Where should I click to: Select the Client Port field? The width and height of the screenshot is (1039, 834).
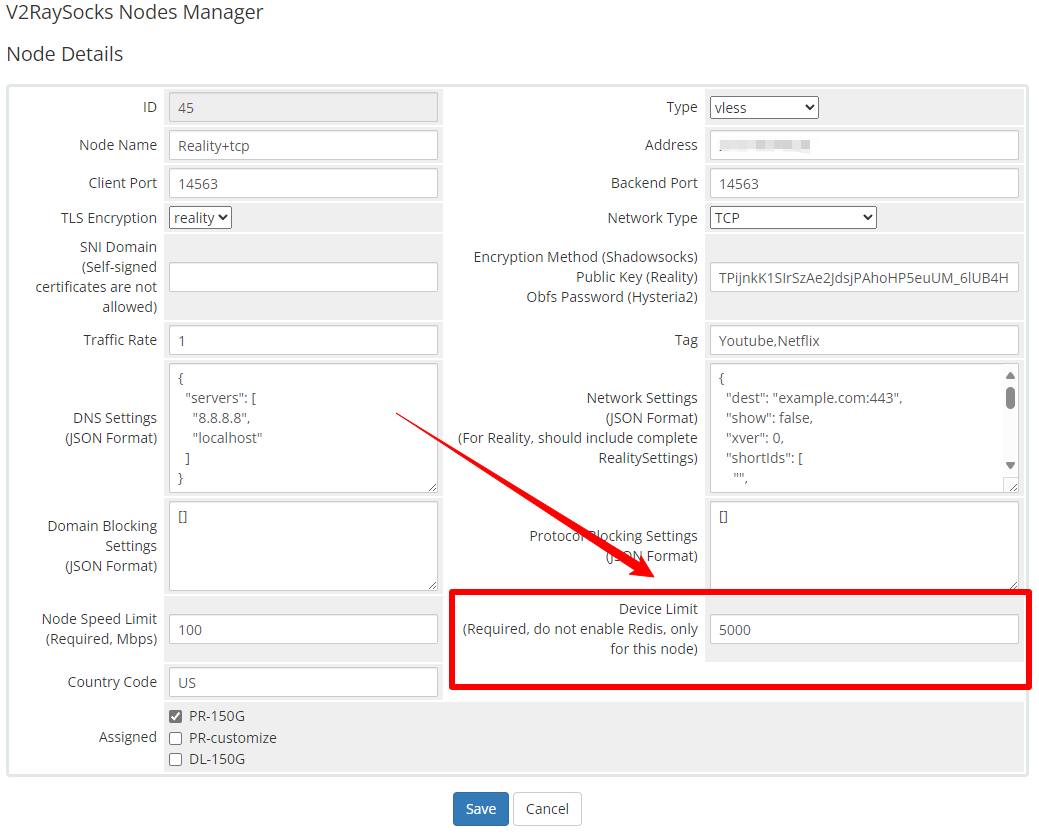303,183
